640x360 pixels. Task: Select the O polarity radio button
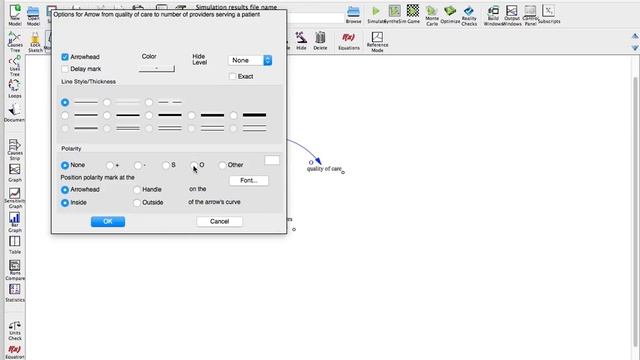tap(194, 165)
